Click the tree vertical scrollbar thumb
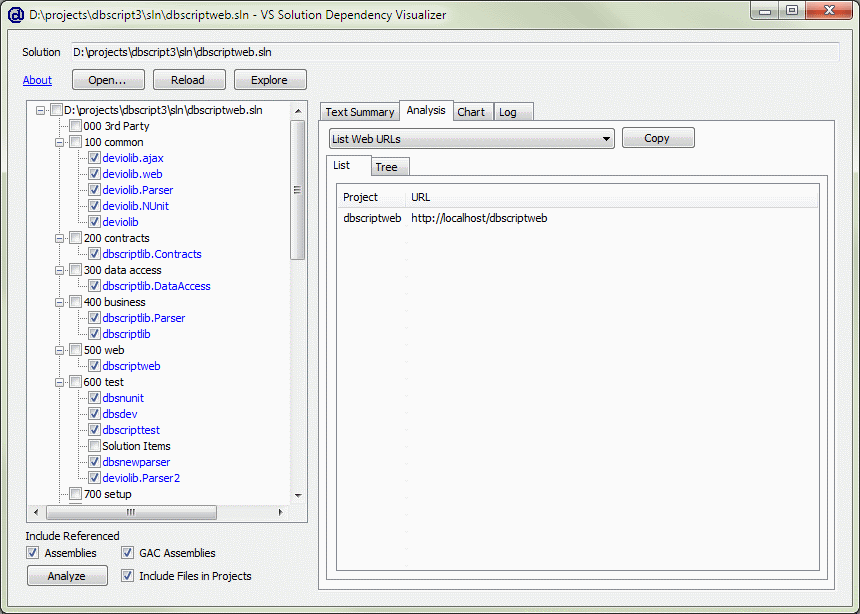Image resolution: width=860 pixels, height=614 pixels. coord(298,190)
